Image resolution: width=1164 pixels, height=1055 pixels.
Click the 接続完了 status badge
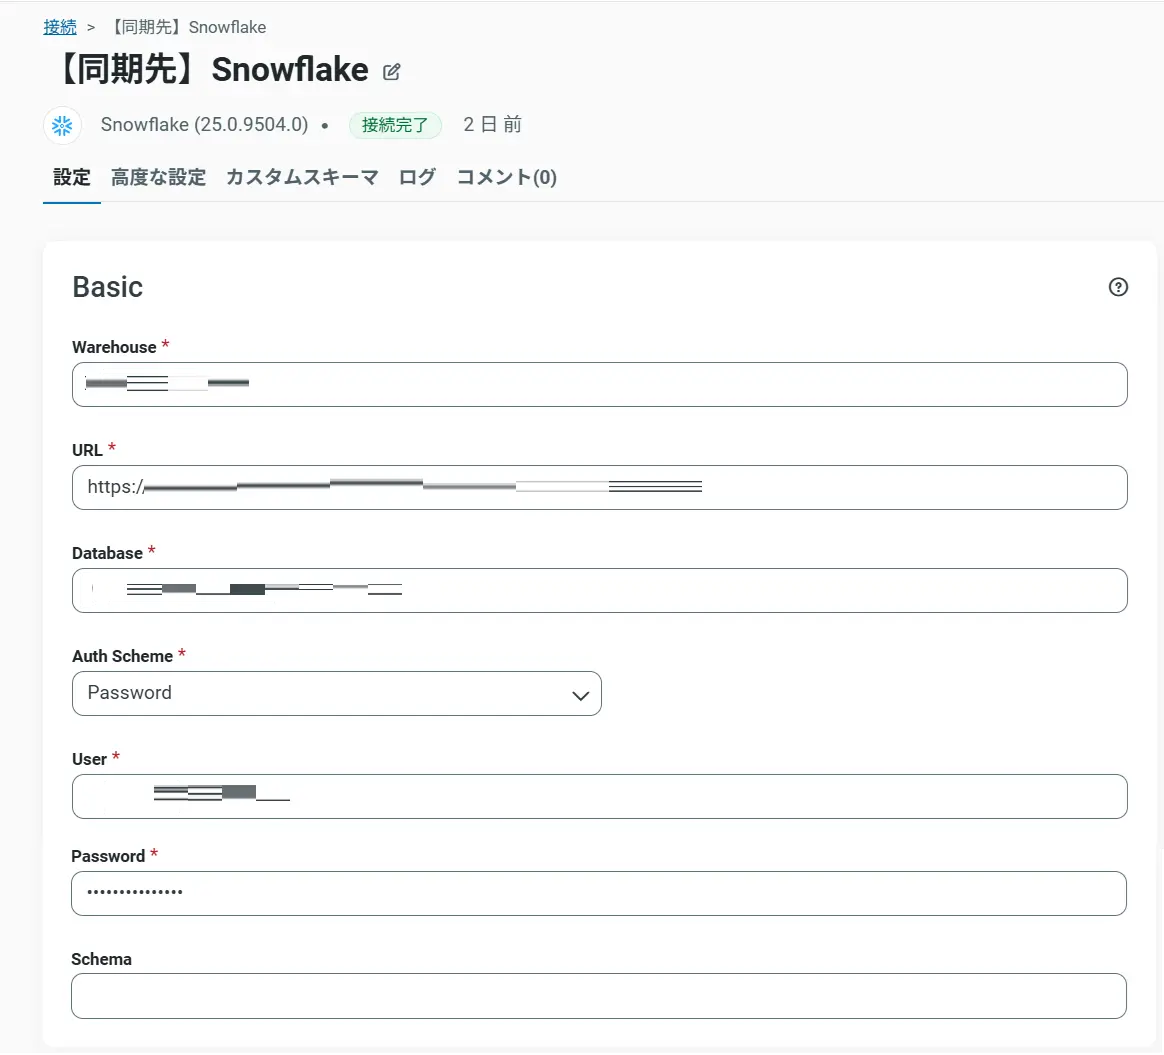coord(395,125)
